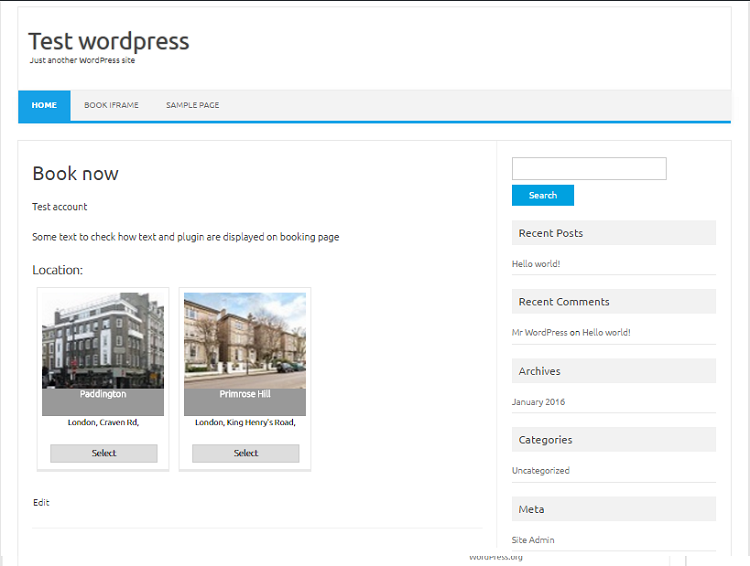Image resolution: width=750 pixels, height=566 pixels.
Task: Open the Site Admin meta link
Action: tap(533, 540)
